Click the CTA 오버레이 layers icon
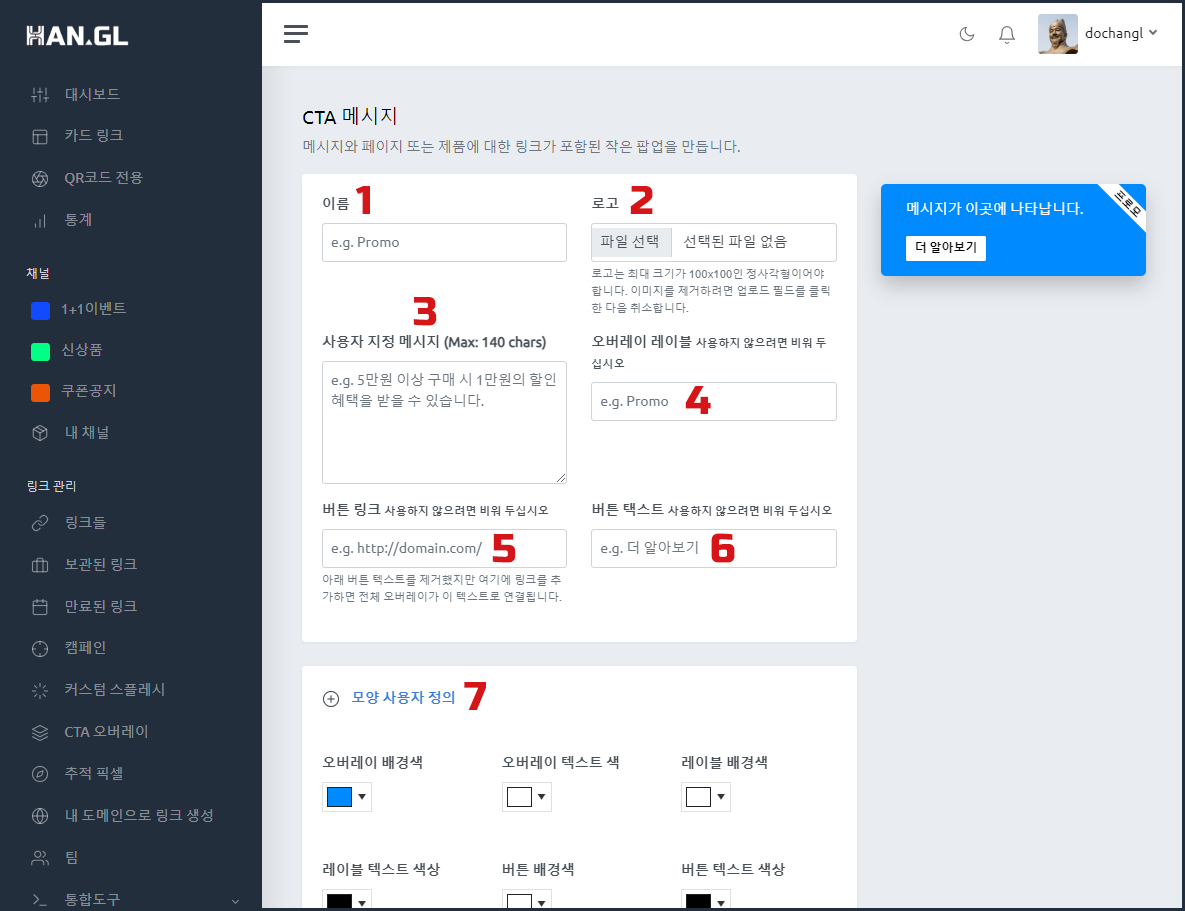 40,732
